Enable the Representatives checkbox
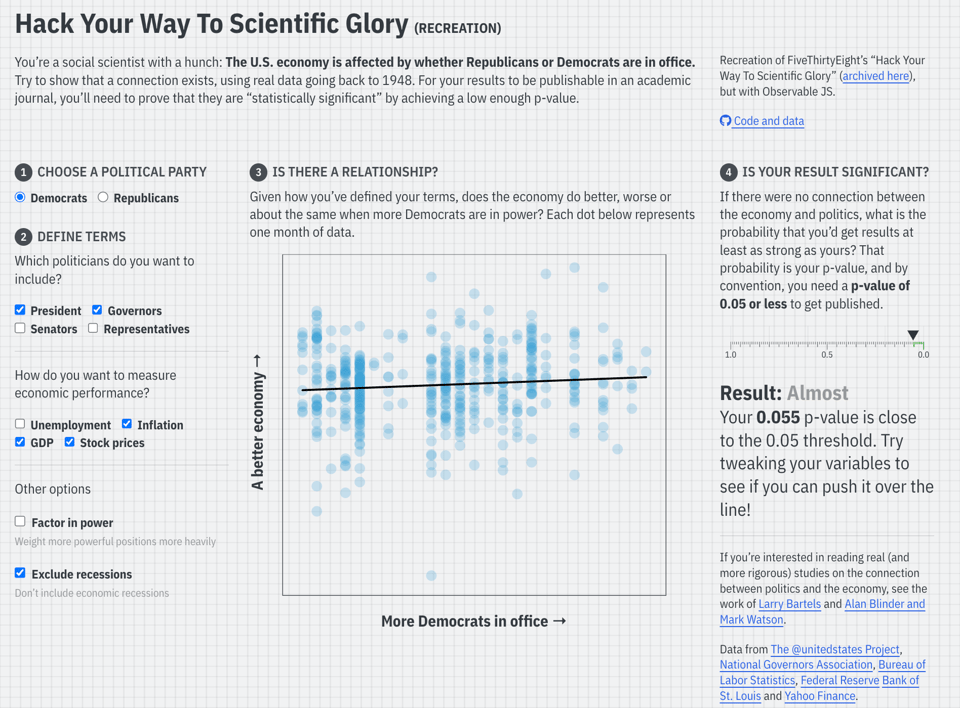Viewport: 960px width, 708px height. coord(93,328)
